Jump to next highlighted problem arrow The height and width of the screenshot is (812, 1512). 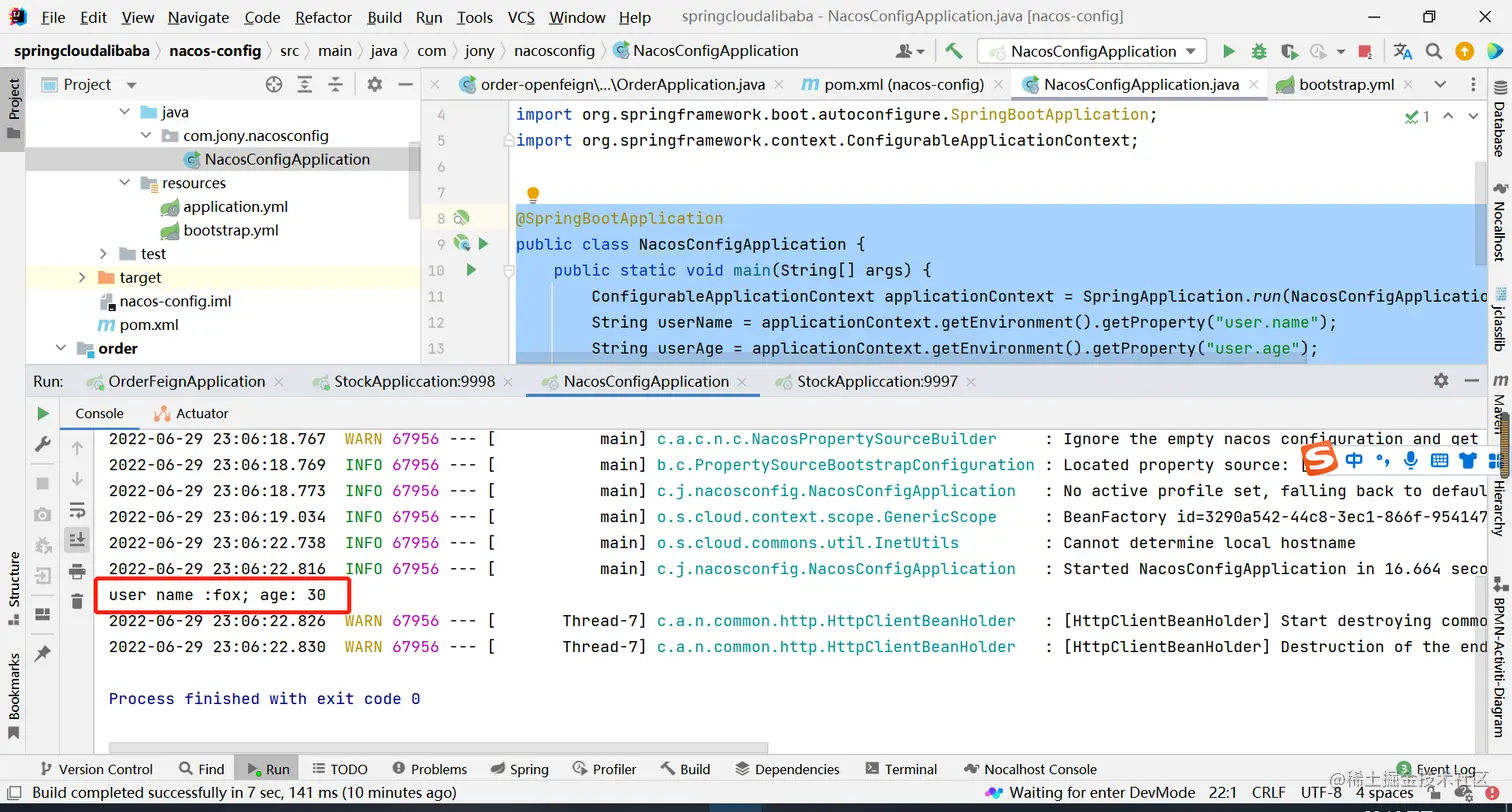1472,117
